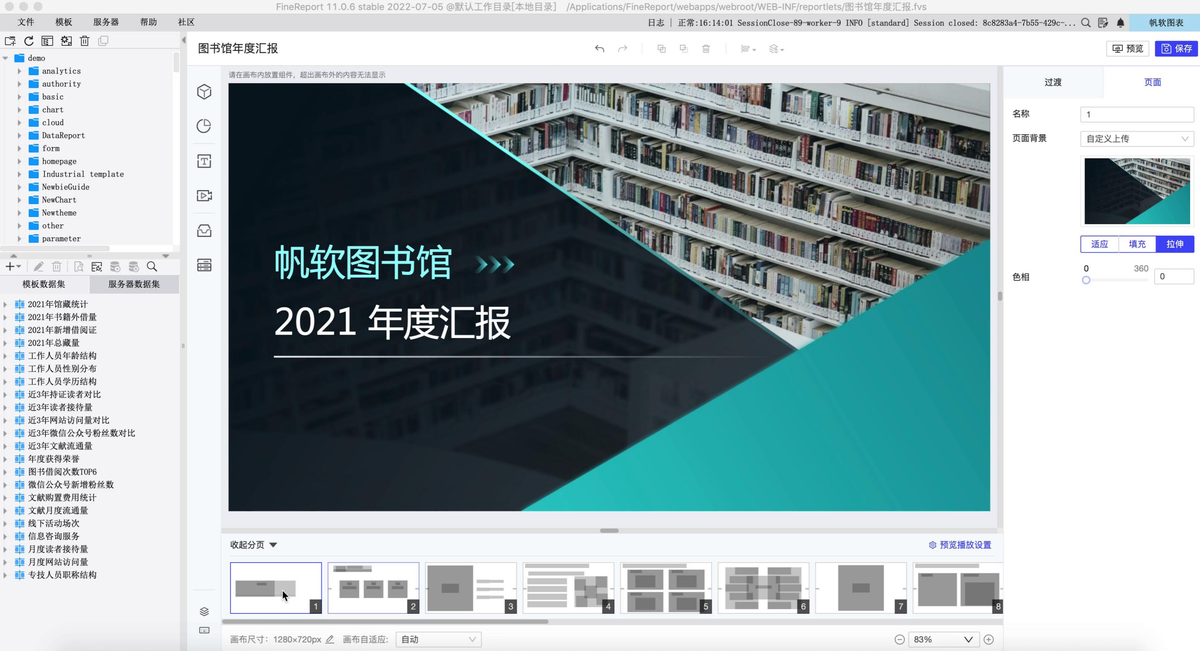Redo the canvas action
1200x651 pixels.
pyautogui.click(x=622, y=48)
